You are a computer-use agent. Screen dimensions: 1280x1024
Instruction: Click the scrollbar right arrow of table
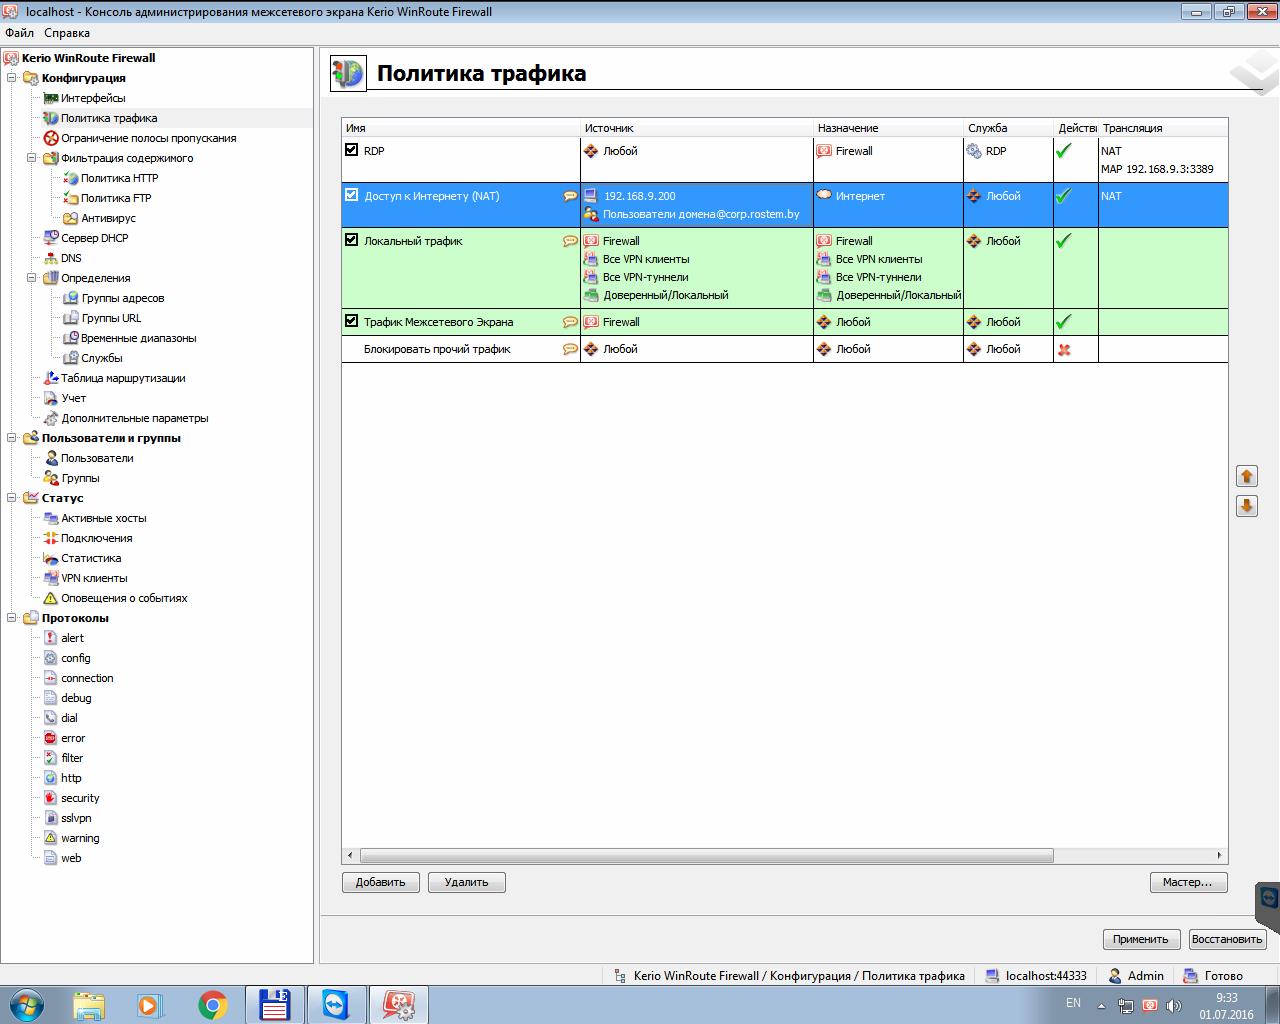click(1219, 856)
